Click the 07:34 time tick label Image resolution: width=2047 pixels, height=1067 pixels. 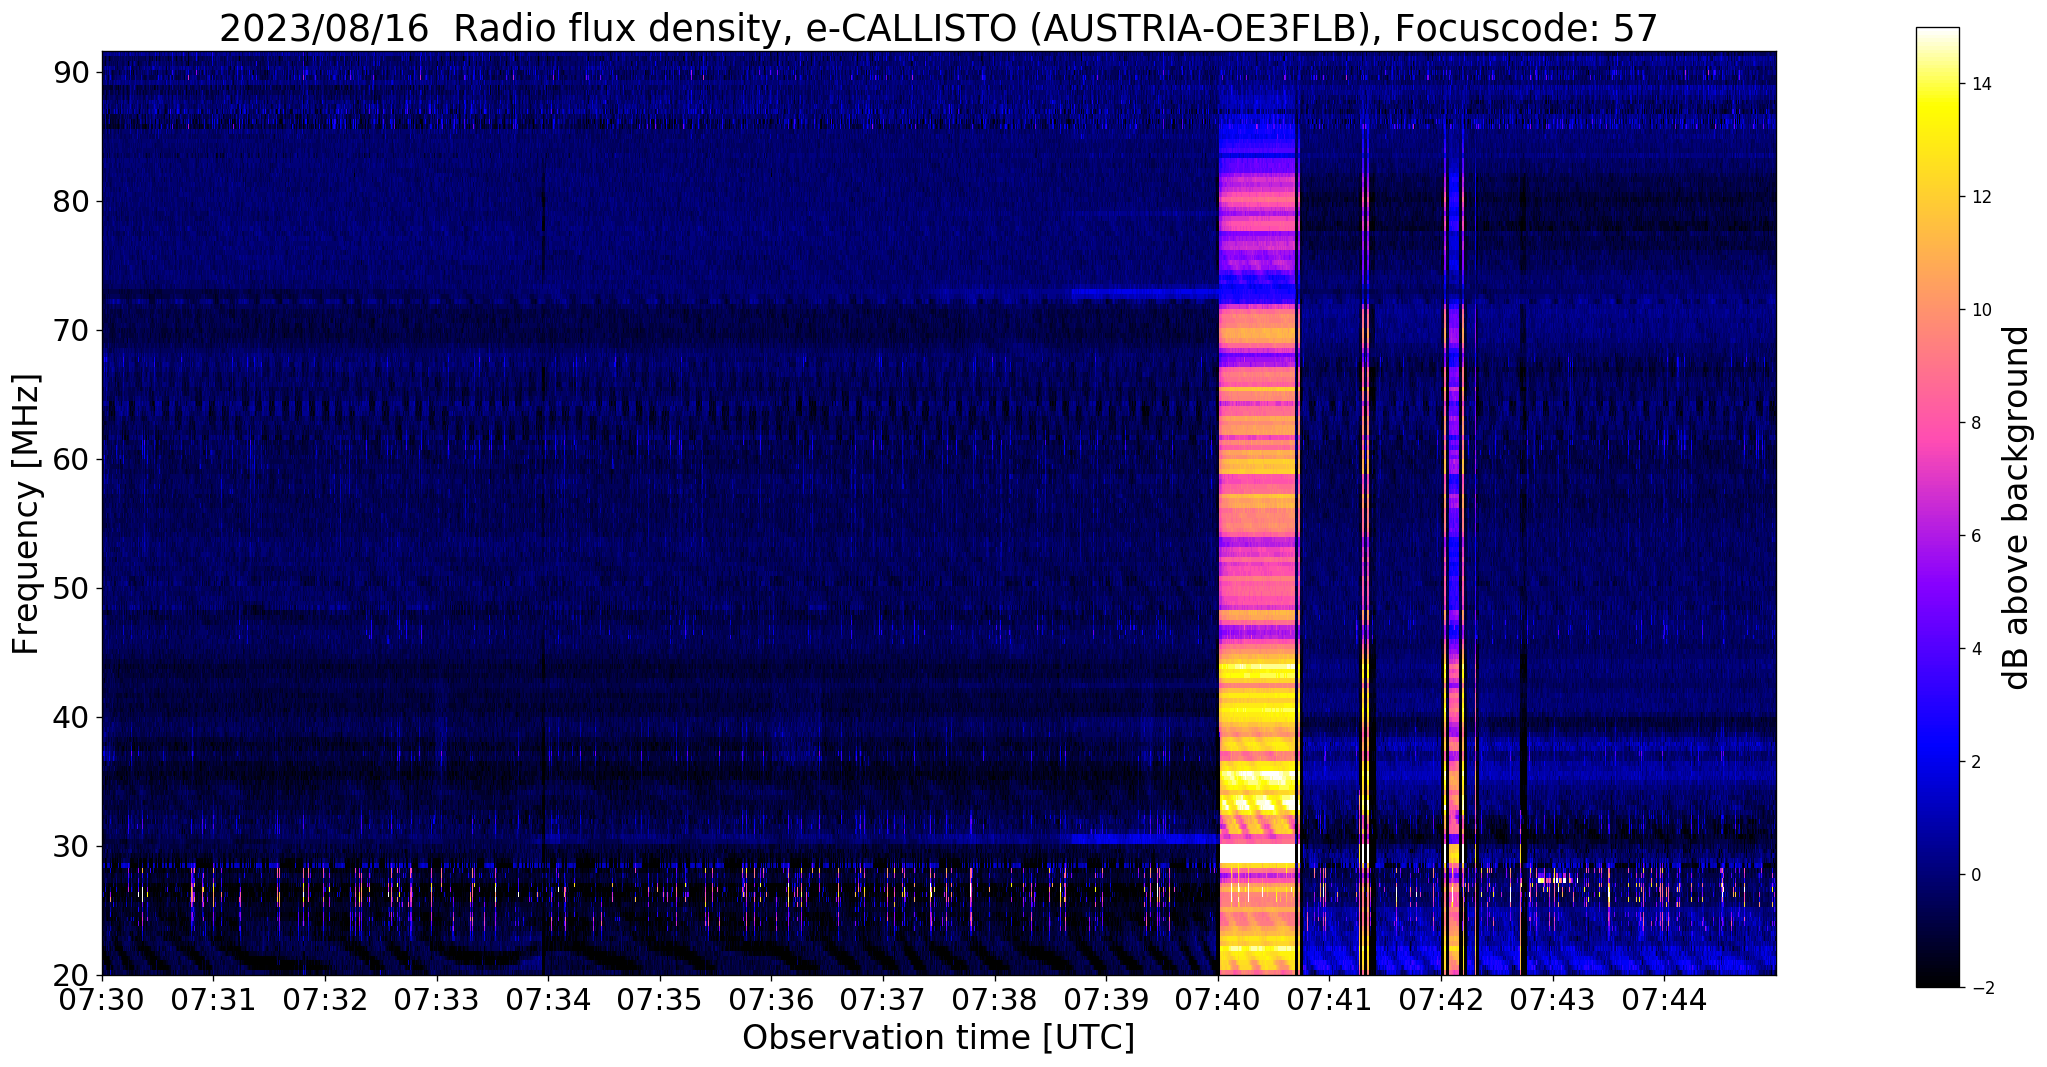(x=547, y=999)
